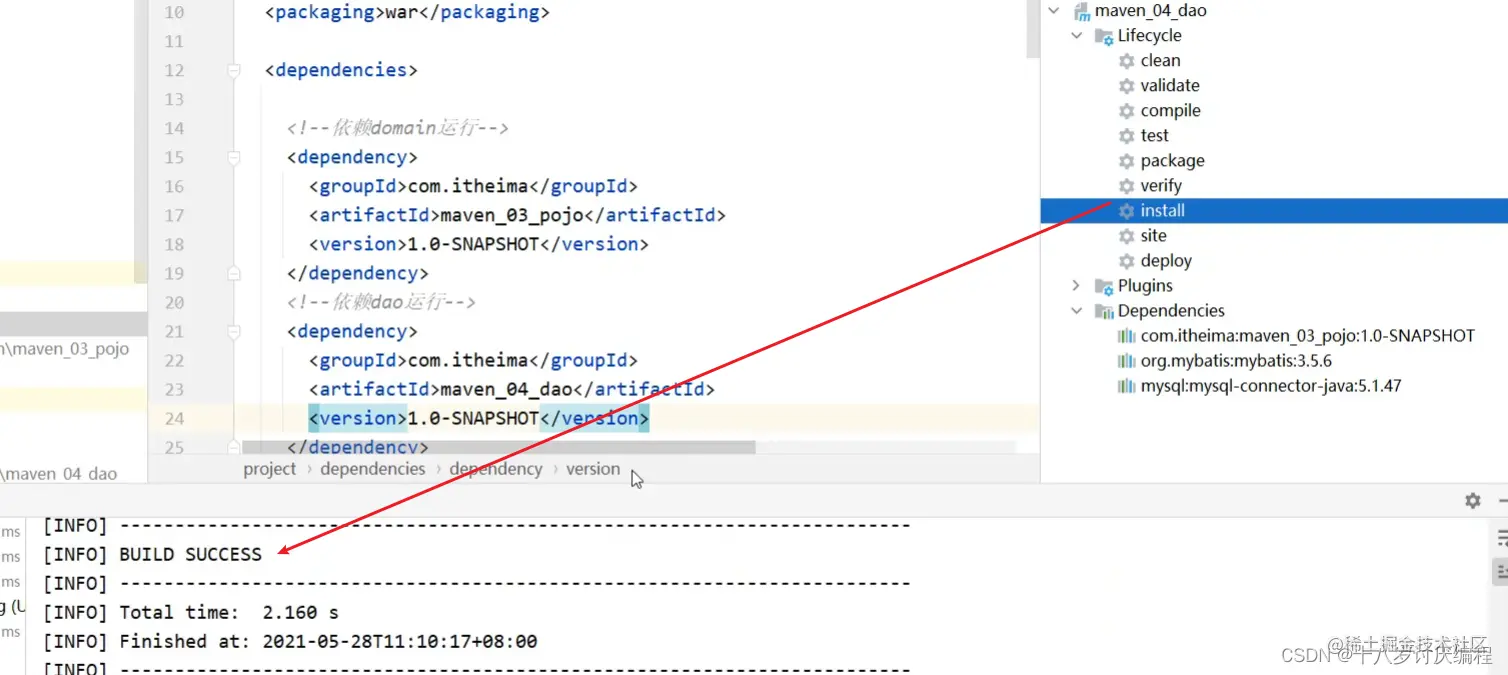The width and height of the screenshot is (1508, 675).
Task: Click gear icon next to verify
Action: point(1127,186)
